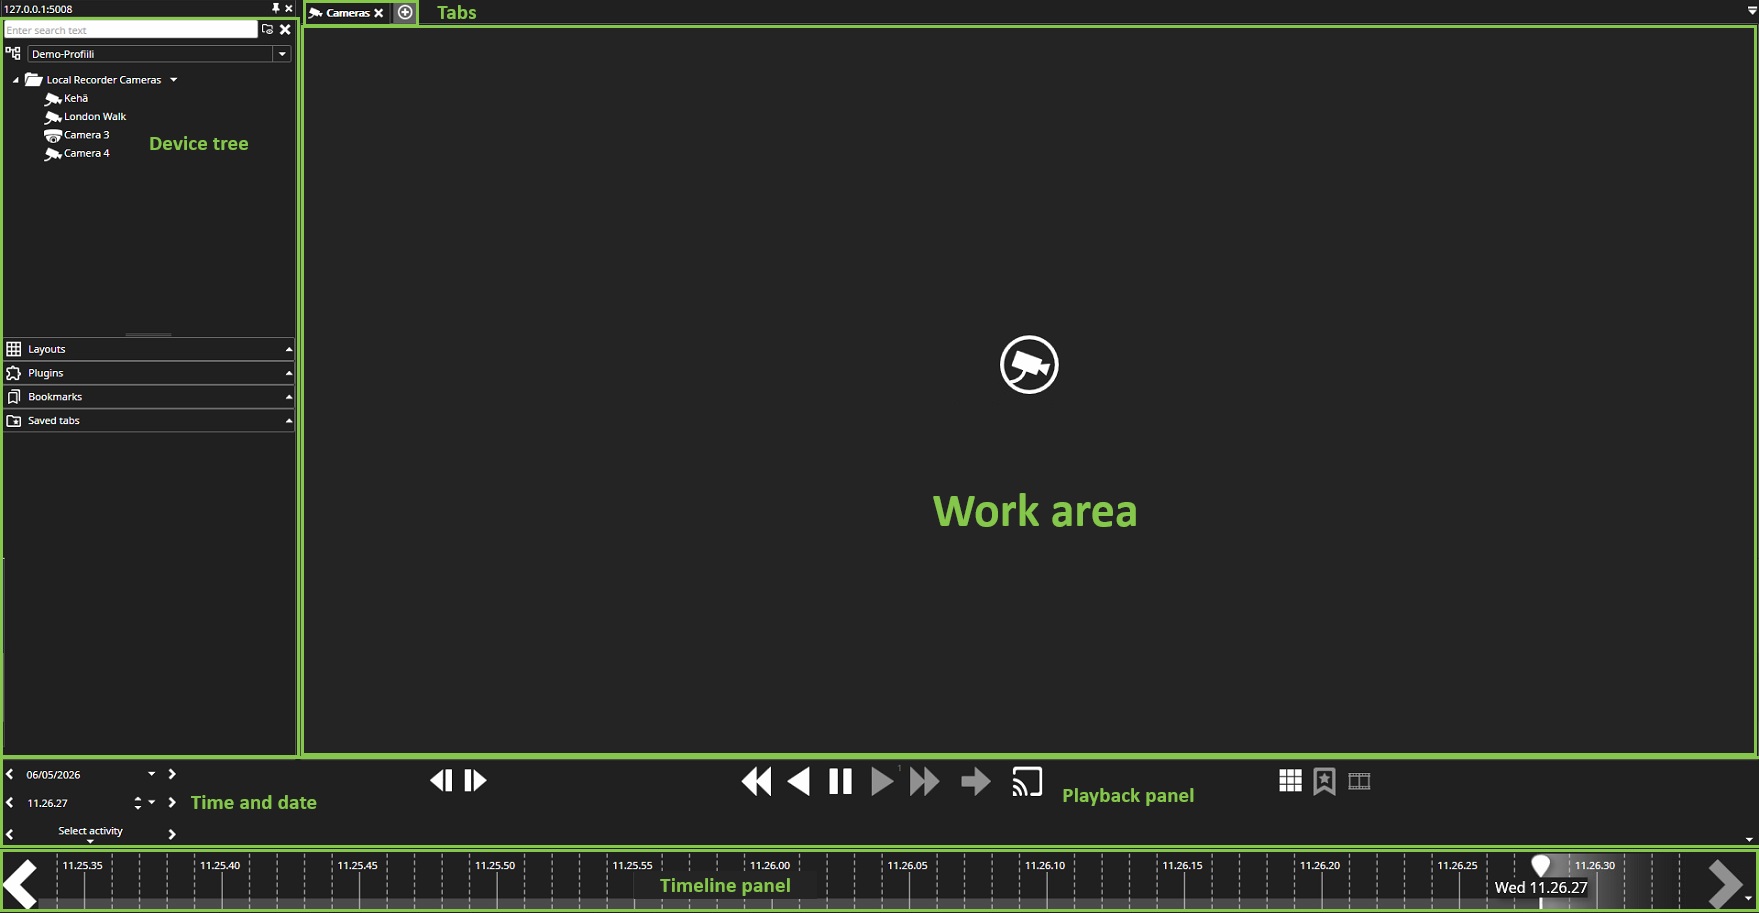The image size is (1759, 913).
Task: Jump to previous activity
Action: [10, 834]
